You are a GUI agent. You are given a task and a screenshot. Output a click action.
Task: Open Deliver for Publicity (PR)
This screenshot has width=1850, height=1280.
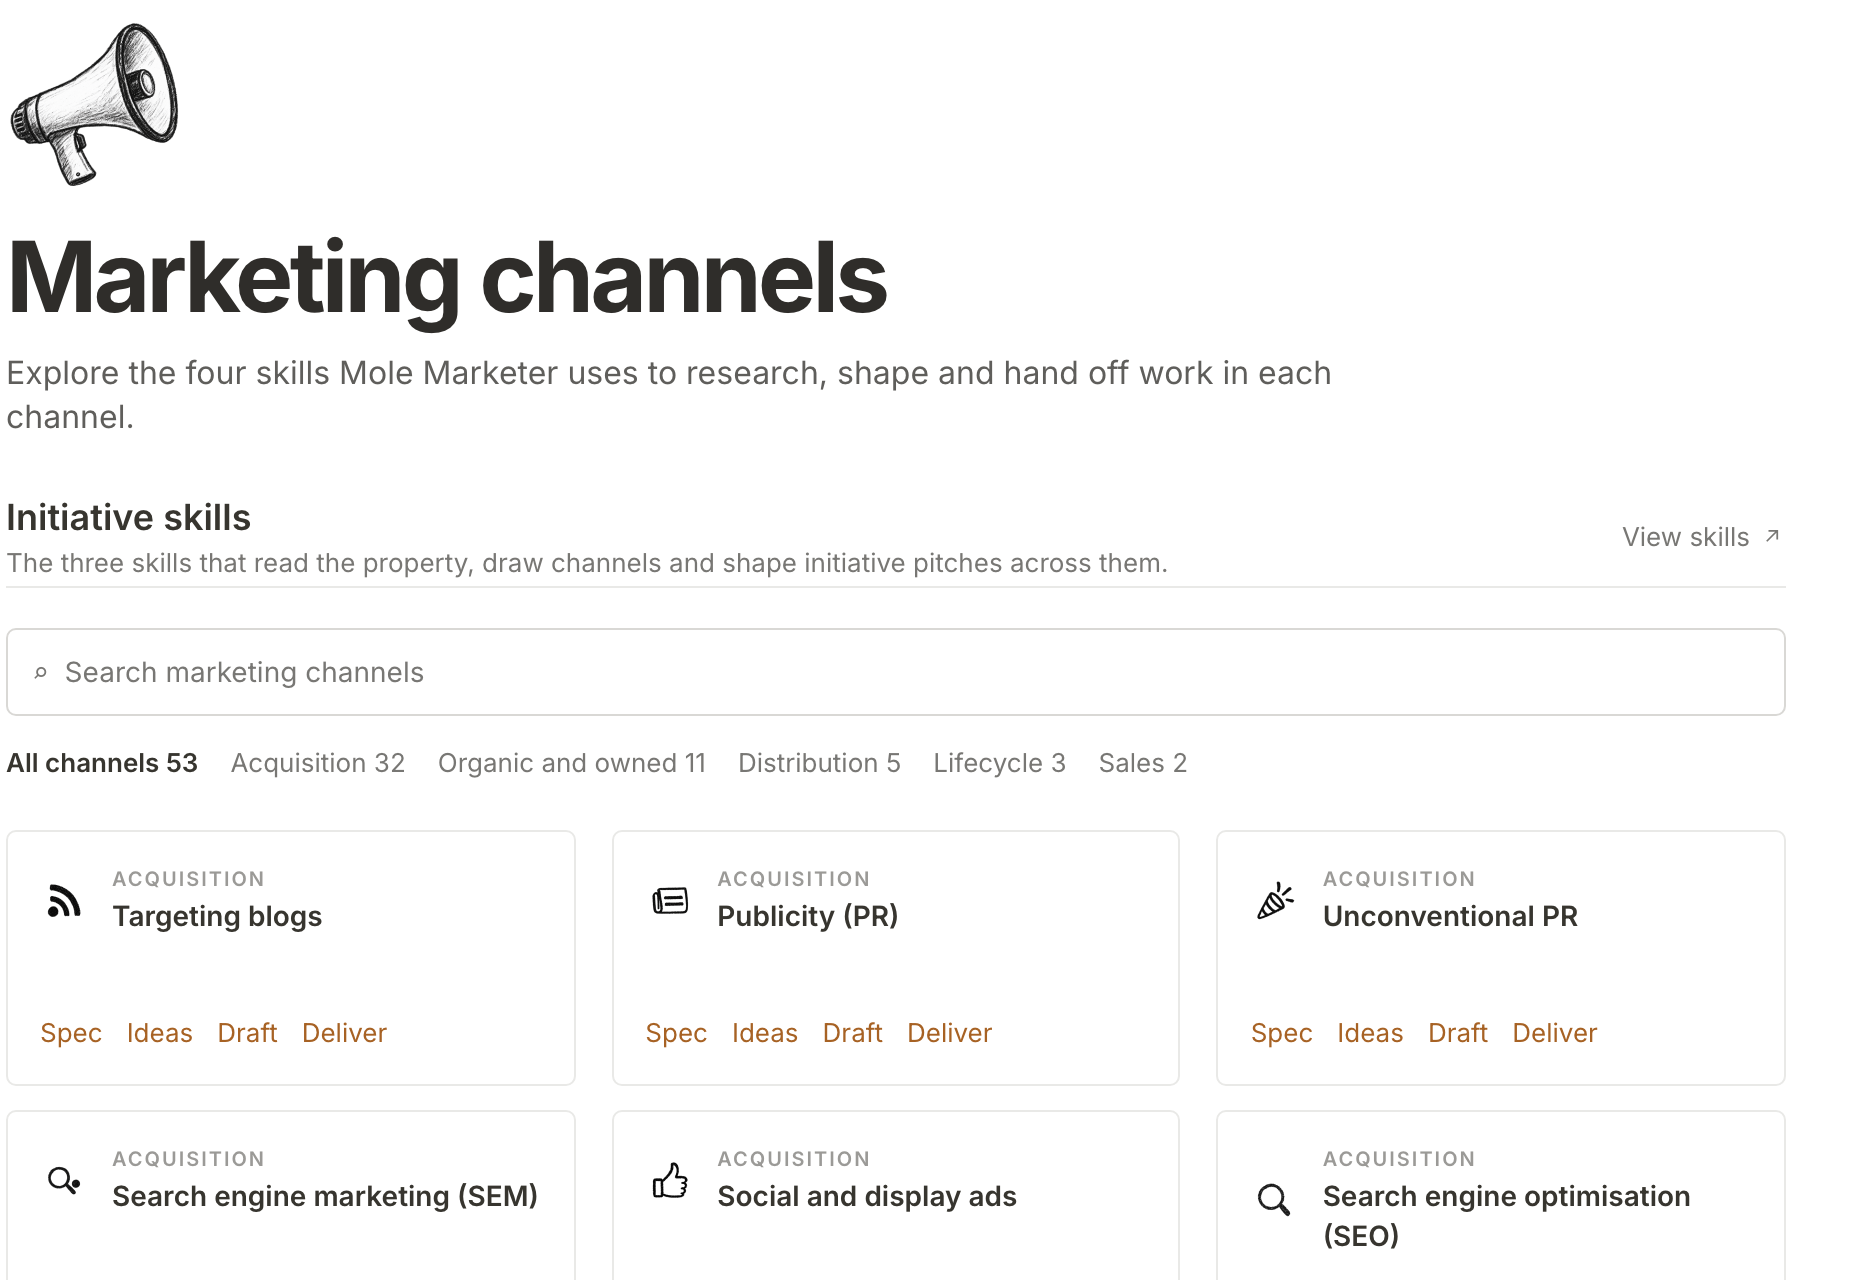(x=949, y=1033)
